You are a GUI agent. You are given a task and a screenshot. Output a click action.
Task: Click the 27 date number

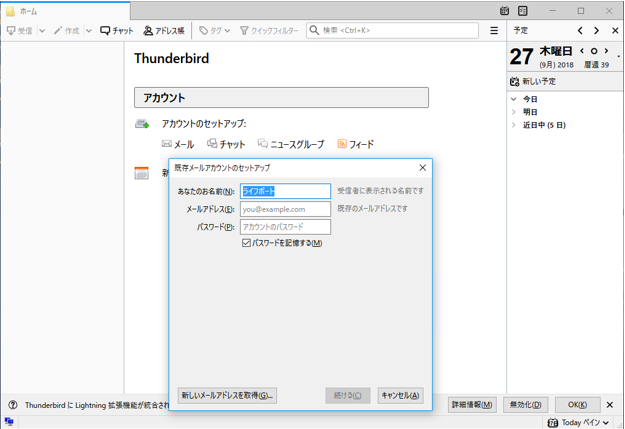point(521,57)
